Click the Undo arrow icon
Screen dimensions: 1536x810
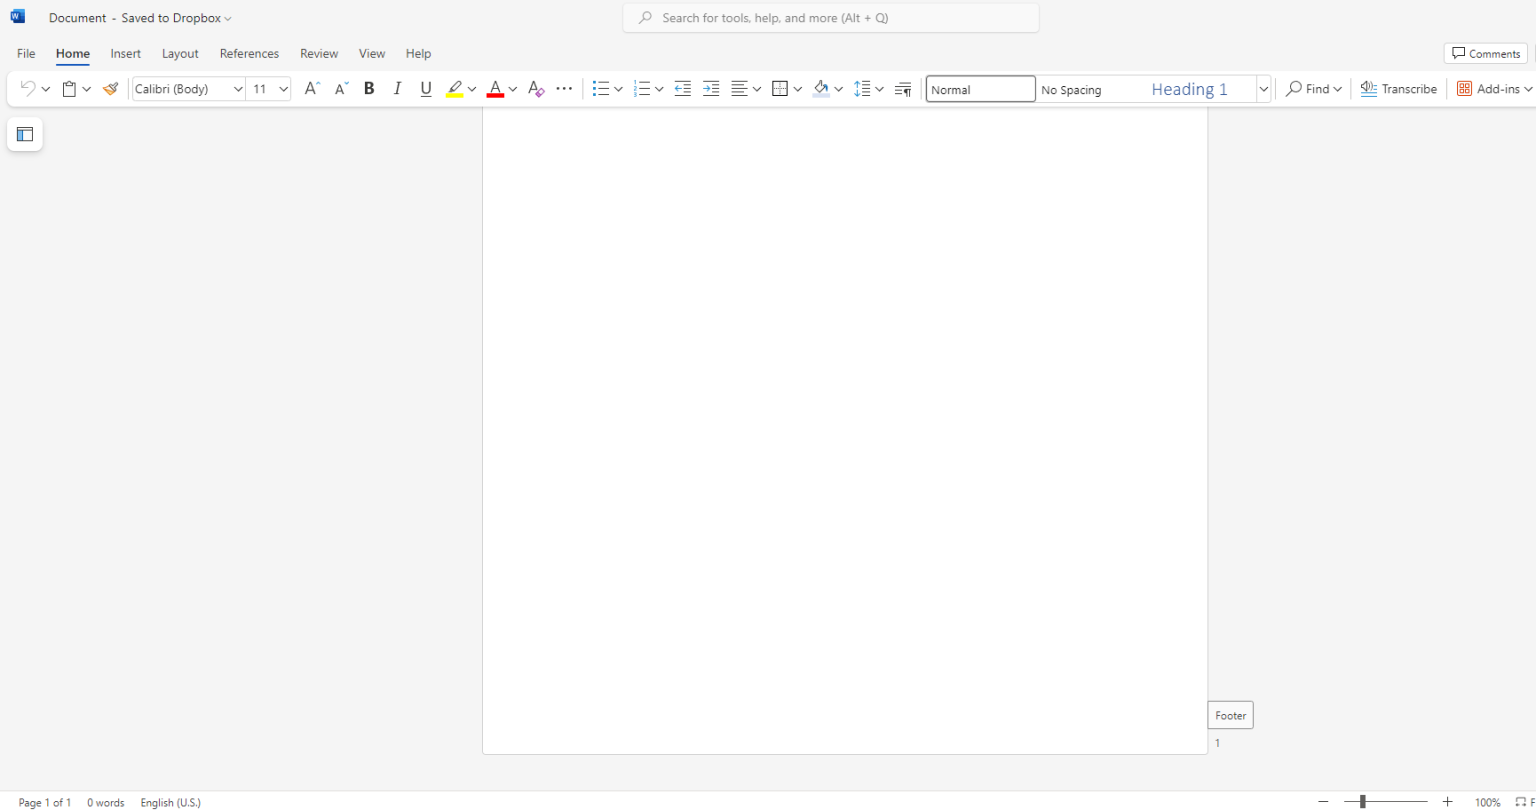[28, 89]
